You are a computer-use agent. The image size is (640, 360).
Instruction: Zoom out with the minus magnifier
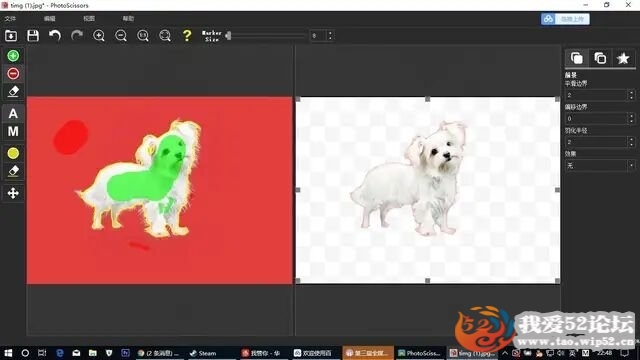pos(121,36)
